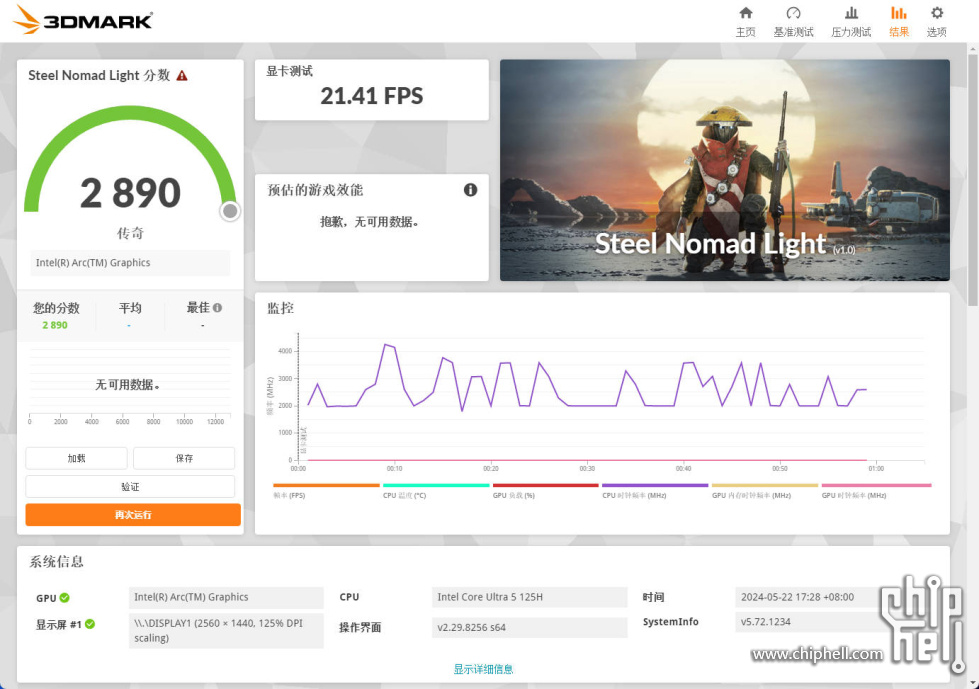Screen dimensions: 979x689
Task: Click the info icon next to 最佳
Action: (217, 308)
